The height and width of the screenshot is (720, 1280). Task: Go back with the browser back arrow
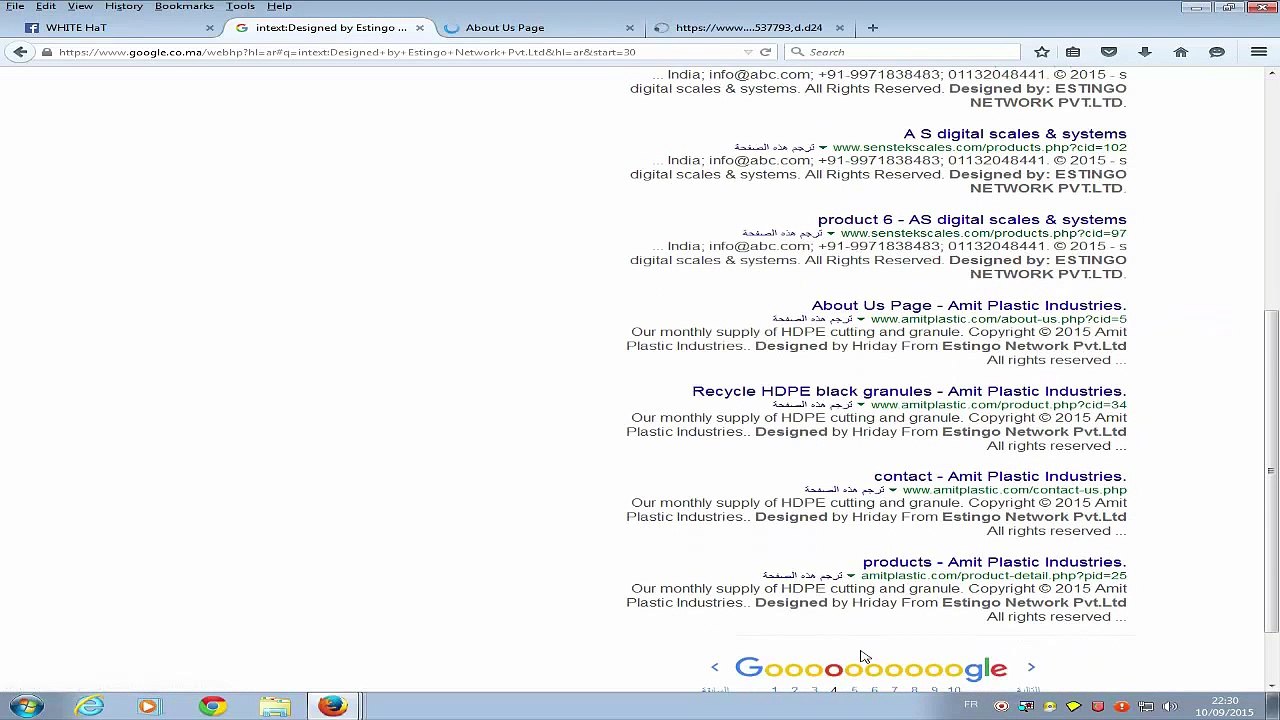coord(20,52)
